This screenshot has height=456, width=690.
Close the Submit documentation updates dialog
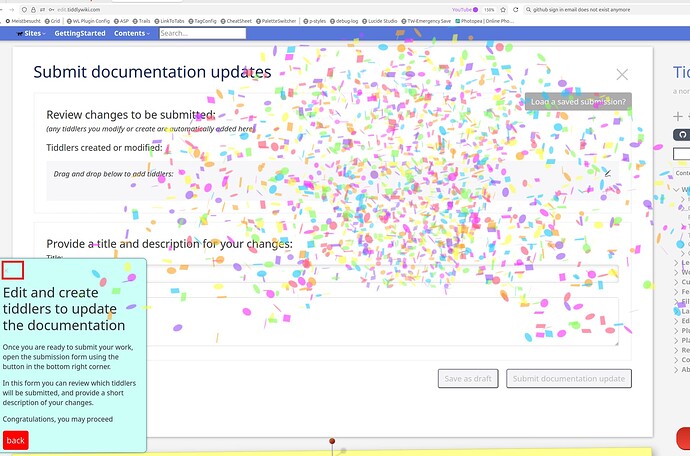[622, 74]
